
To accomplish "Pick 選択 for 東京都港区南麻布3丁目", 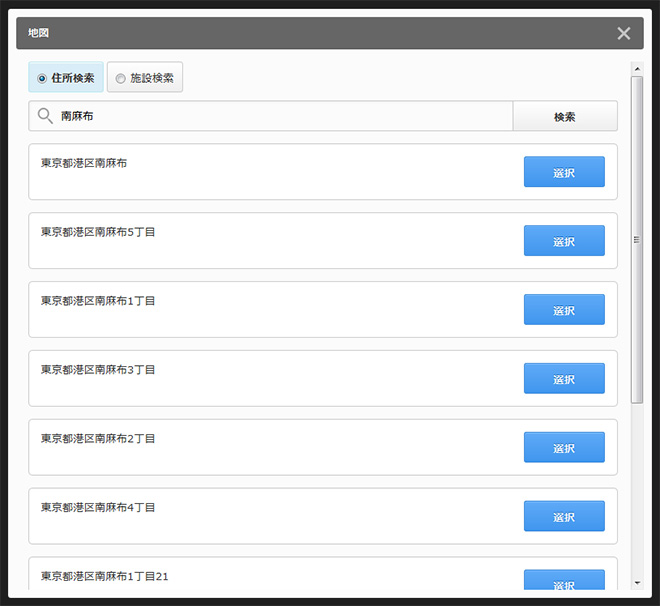I will [564, 379].
